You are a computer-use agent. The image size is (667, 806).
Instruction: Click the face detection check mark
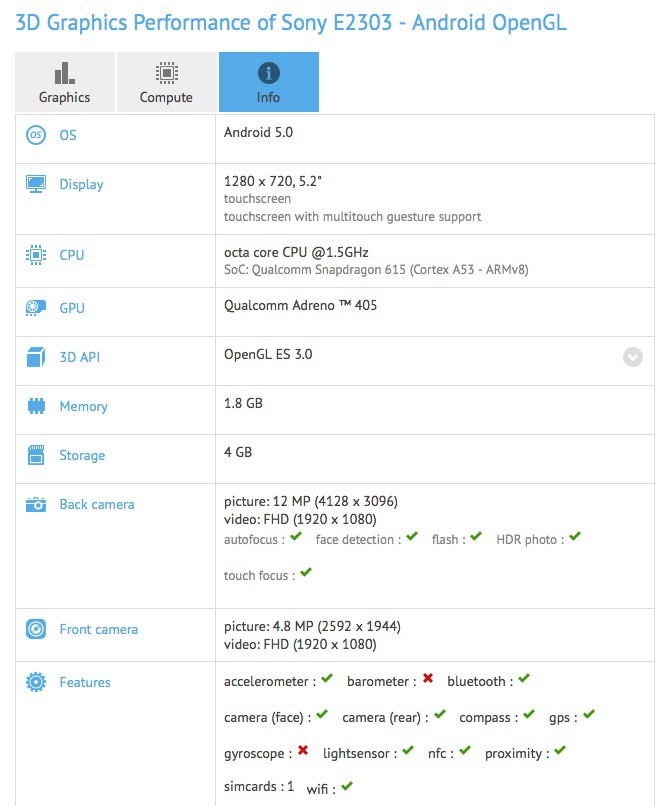(412, 537)
